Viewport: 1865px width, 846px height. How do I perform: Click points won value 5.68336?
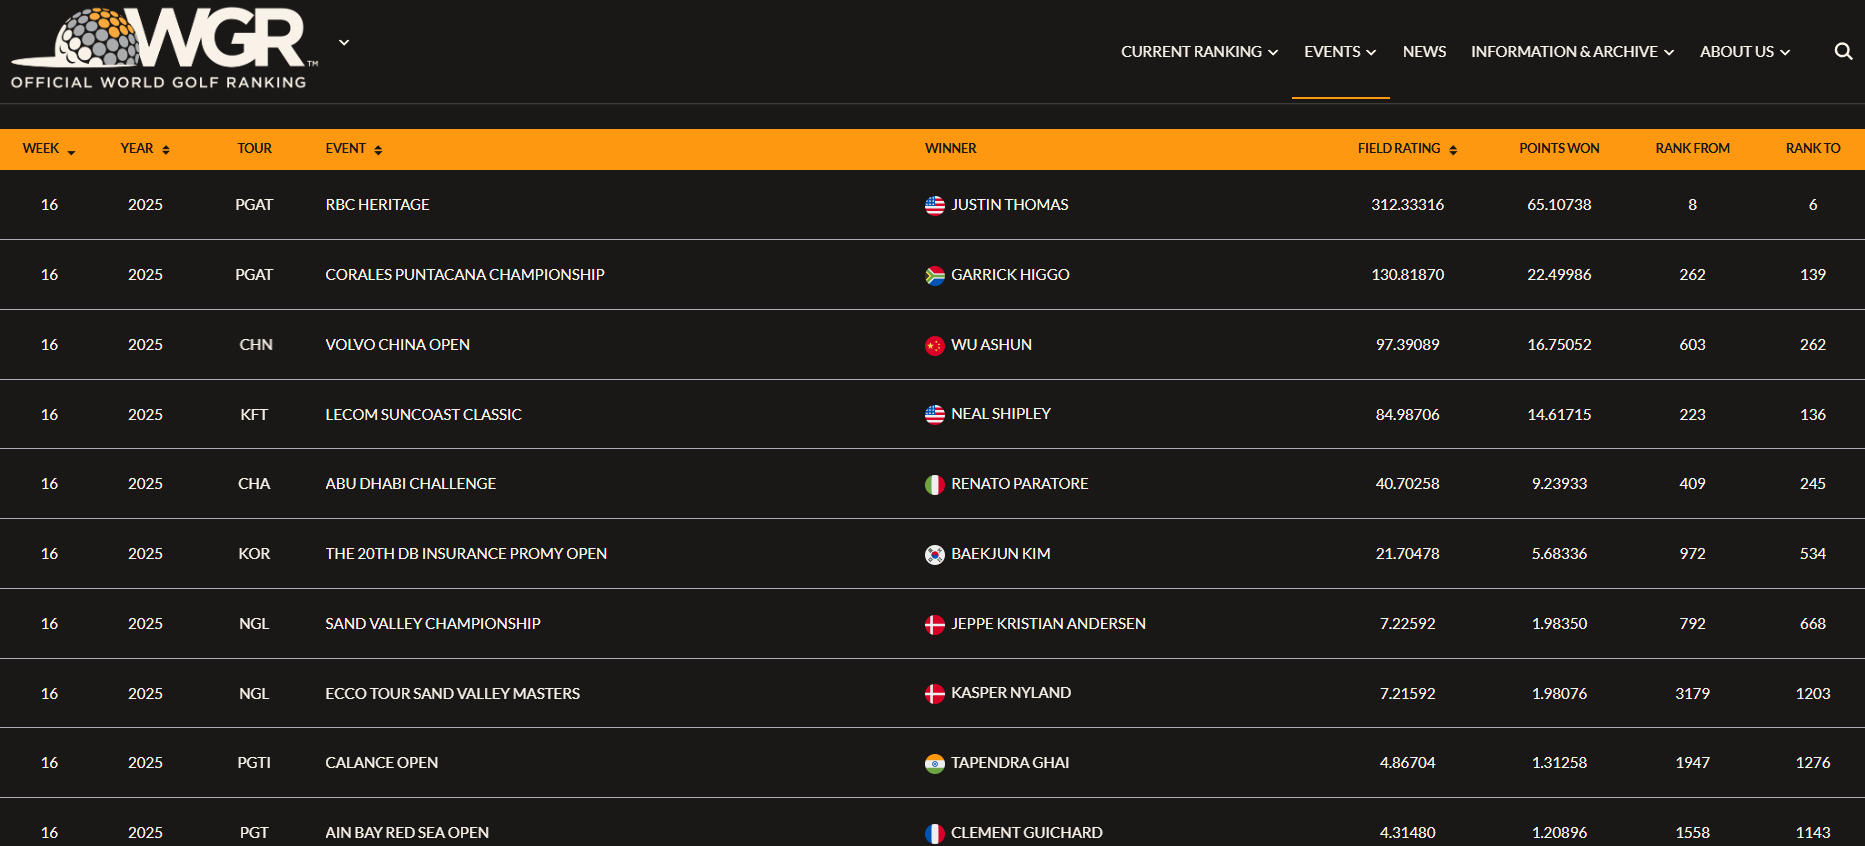(1559, 553)
